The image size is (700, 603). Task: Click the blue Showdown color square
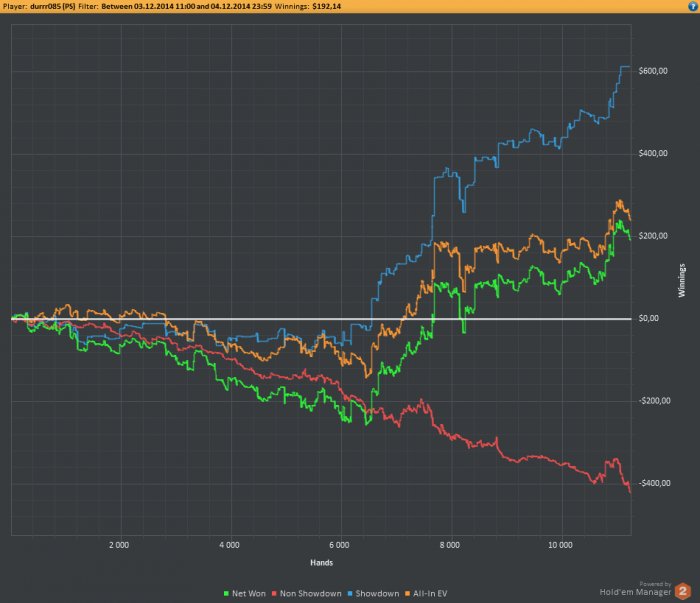(x=350, y=594)
